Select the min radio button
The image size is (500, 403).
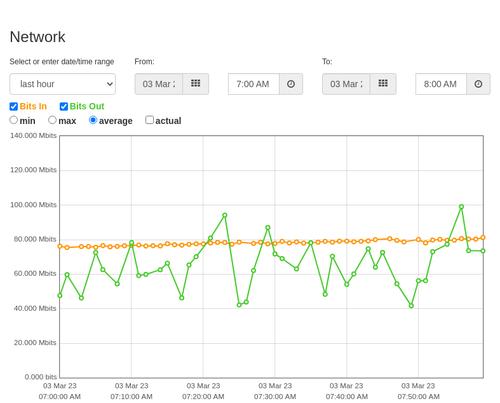click(14, 120)
